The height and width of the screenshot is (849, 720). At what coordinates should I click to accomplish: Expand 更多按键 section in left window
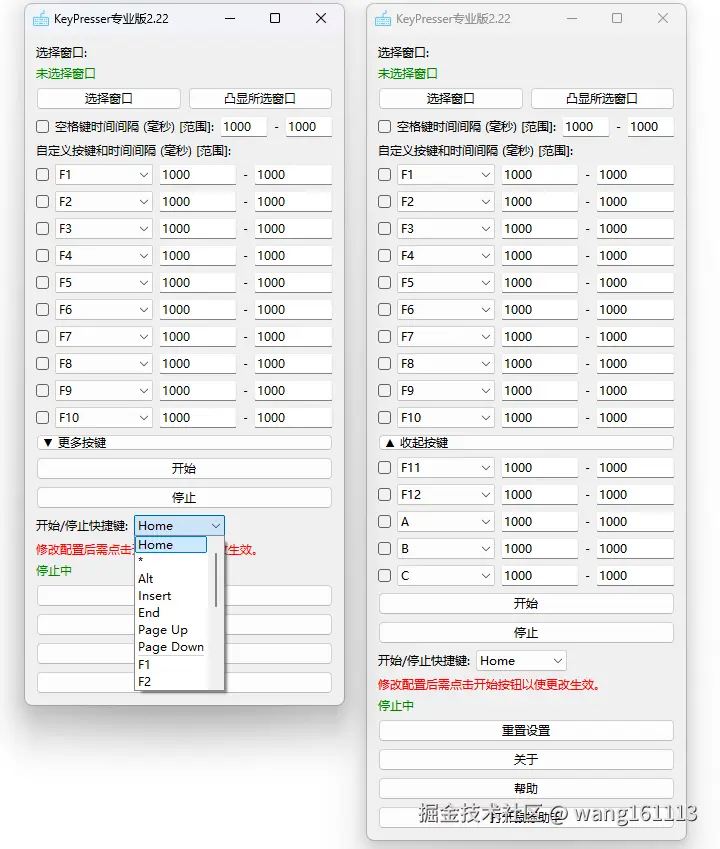pos(184,442)
